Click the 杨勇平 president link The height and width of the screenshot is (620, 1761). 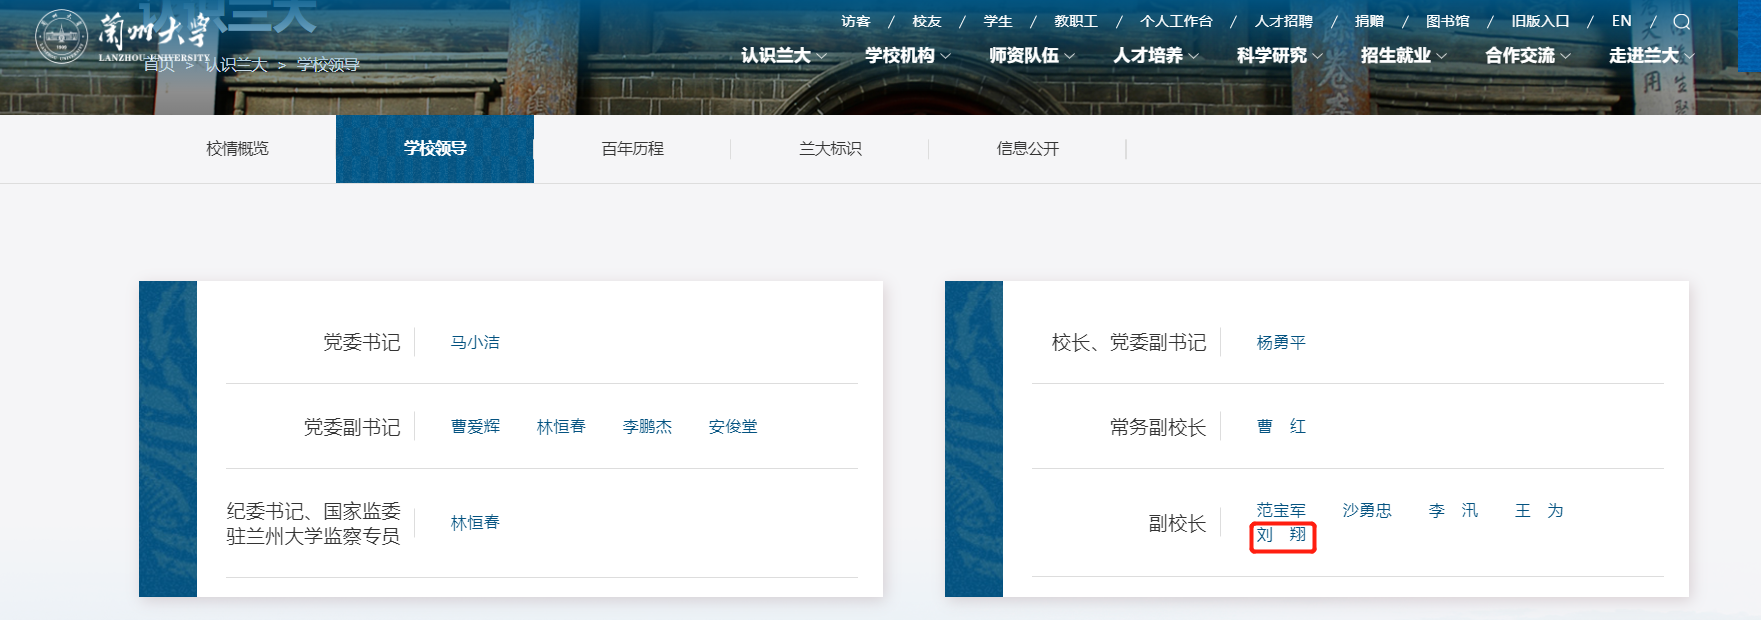pos(1281,343)
